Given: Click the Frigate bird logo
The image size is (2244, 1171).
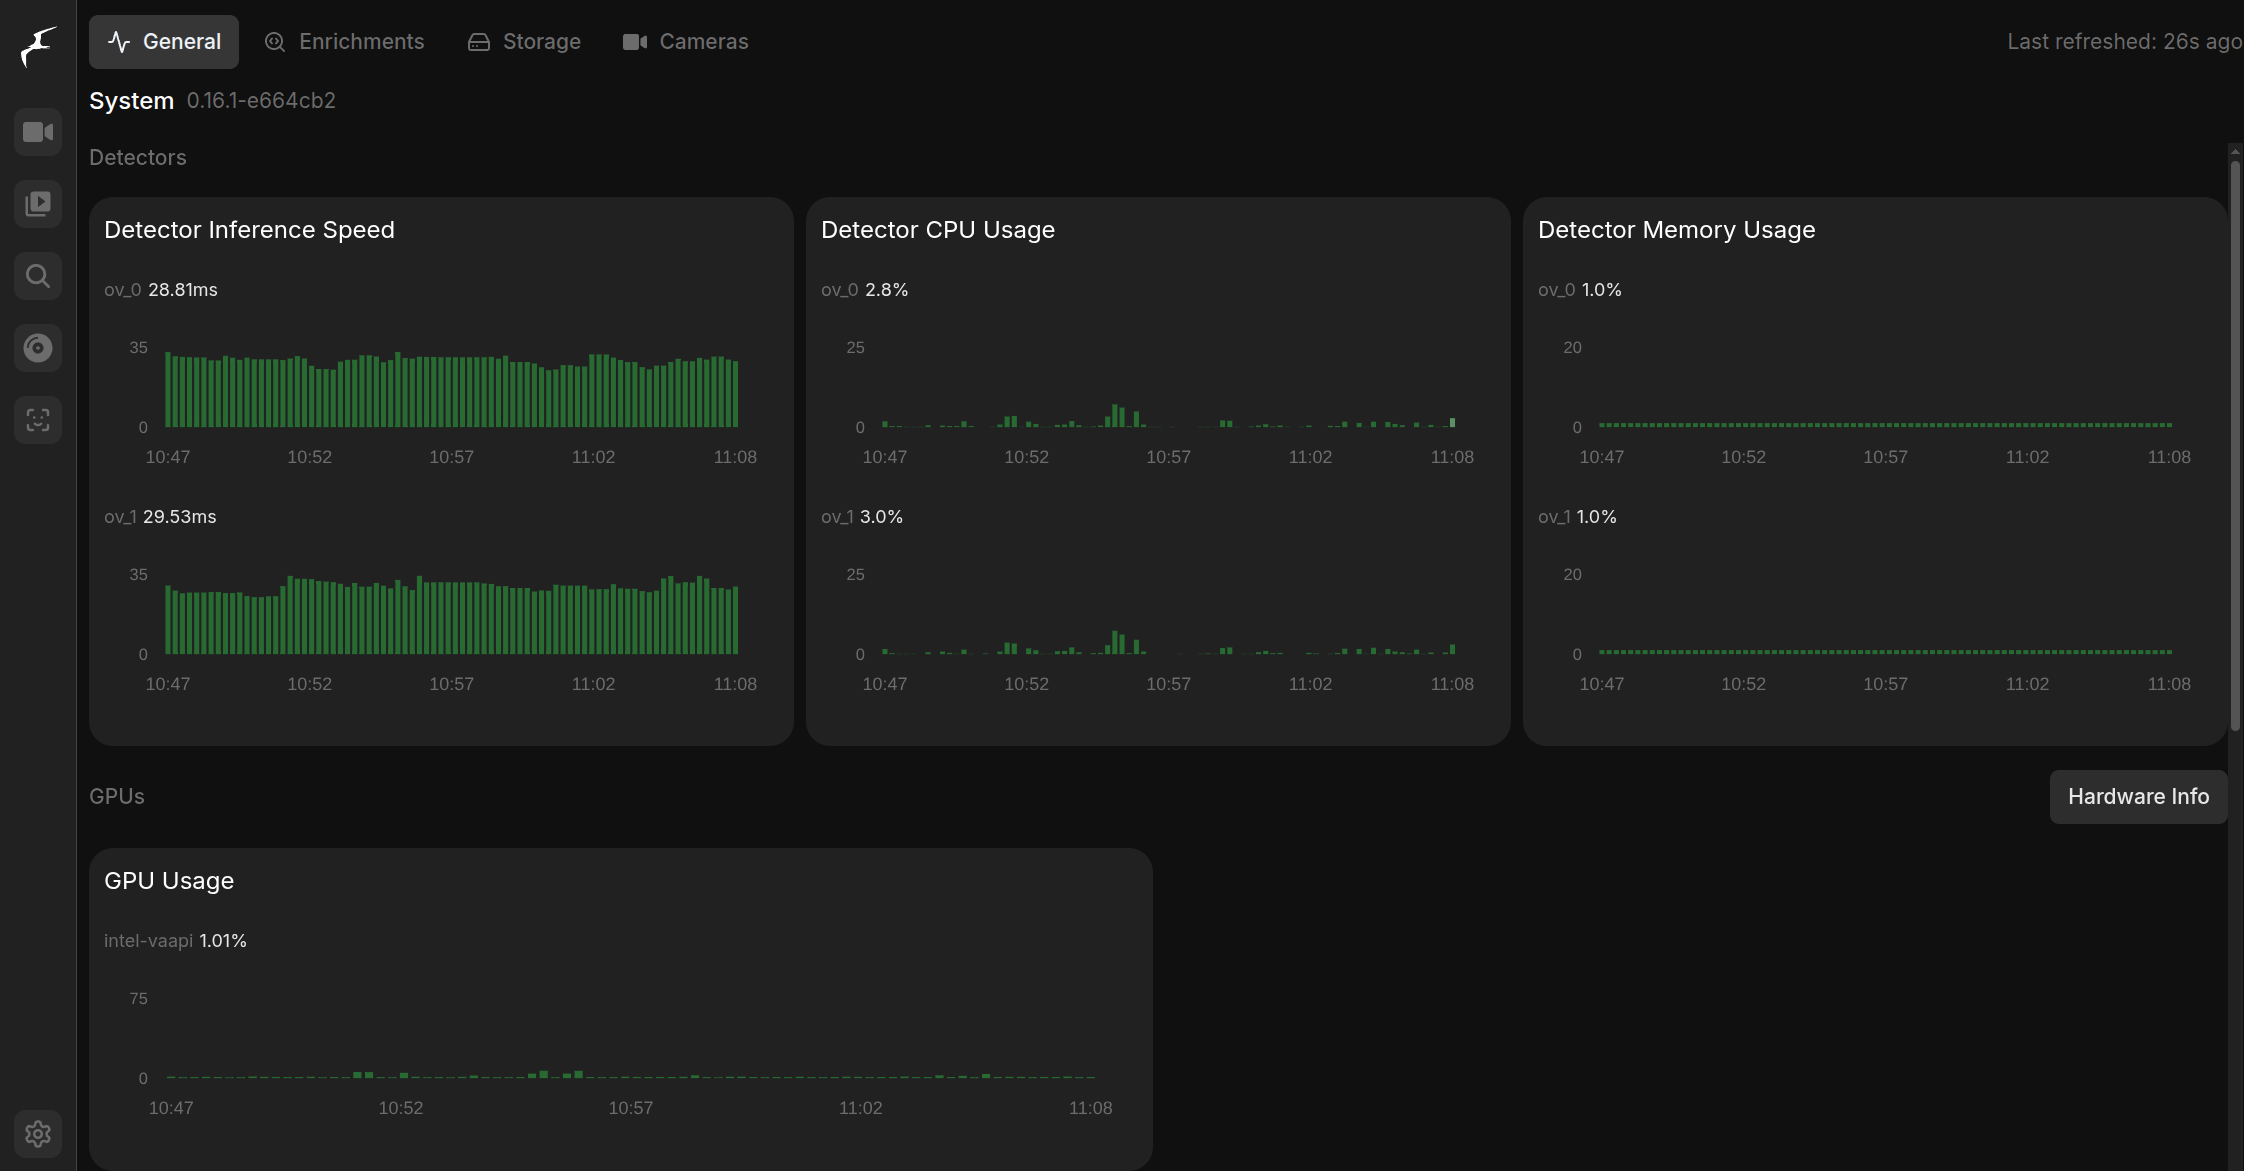Looking at the screenshot, I should click(x=38, y=46).
